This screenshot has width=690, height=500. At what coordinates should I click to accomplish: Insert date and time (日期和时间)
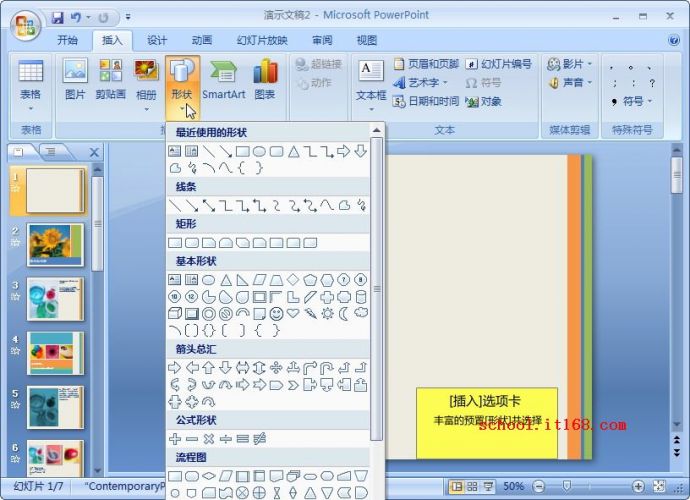coord(426,102)
